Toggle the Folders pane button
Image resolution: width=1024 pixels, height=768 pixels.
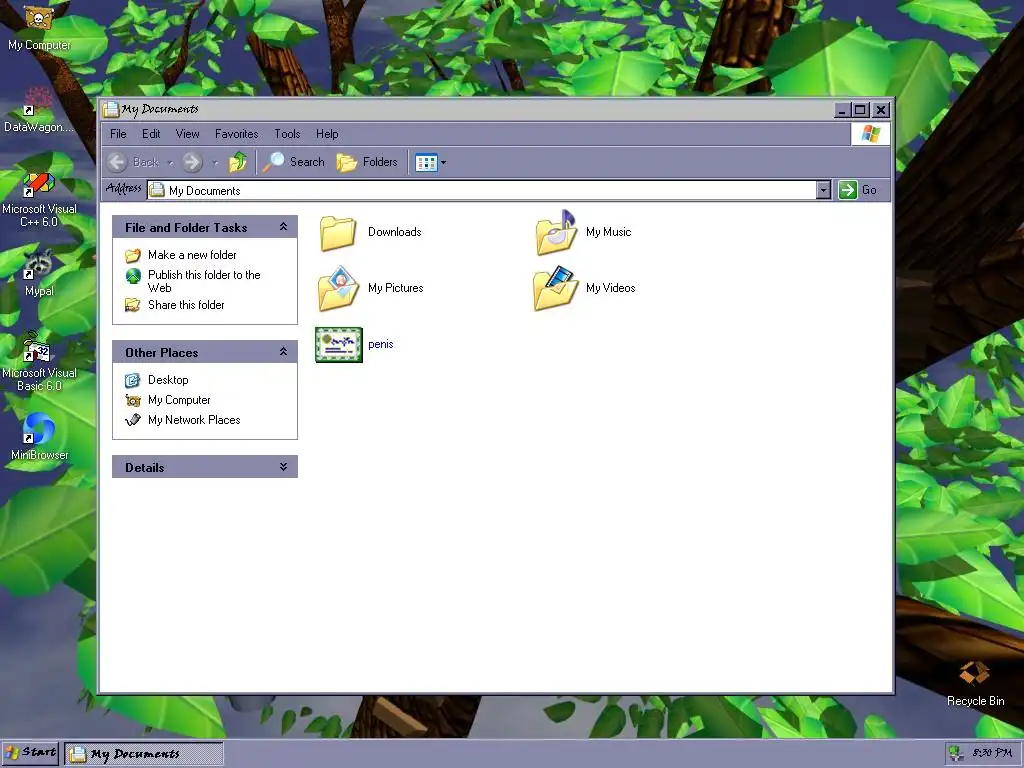click(367, 162)
